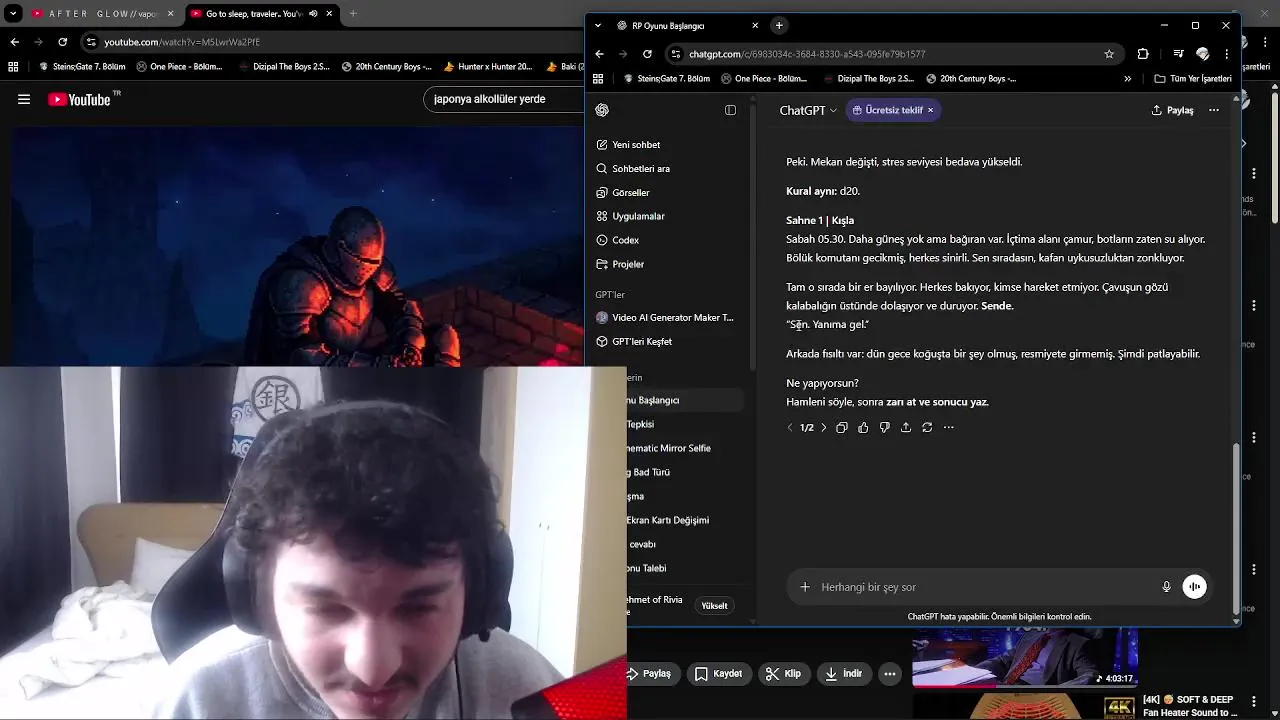Open Chrome three-dot menu in ChatGPT window

[1226, 54]
